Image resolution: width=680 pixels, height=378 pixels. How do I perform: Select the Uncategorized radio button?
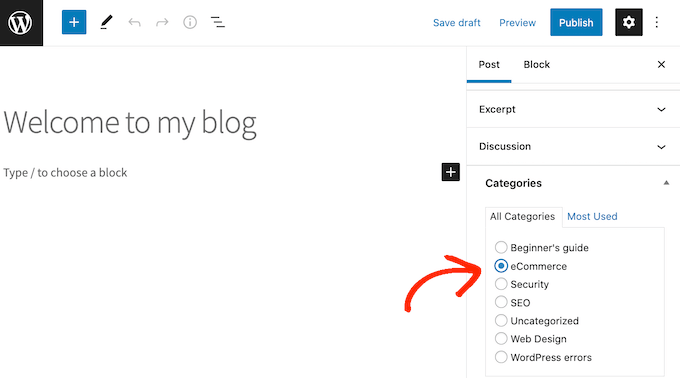(501, 320)
